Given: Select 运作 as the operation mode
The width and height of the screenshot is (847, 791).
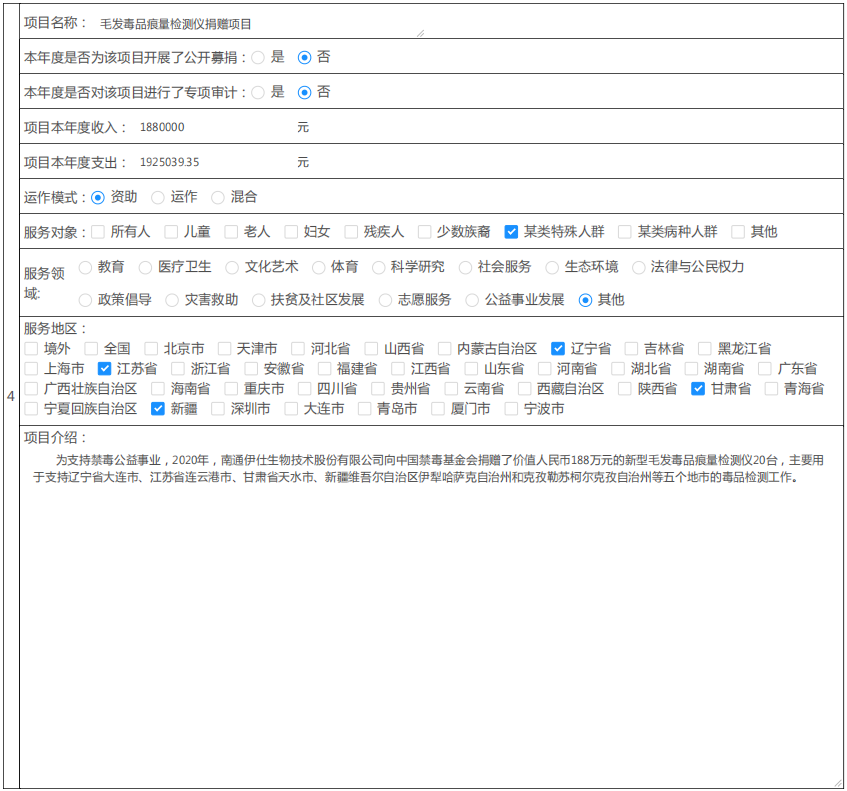Looking at the screenshot, I should [158, 198].
